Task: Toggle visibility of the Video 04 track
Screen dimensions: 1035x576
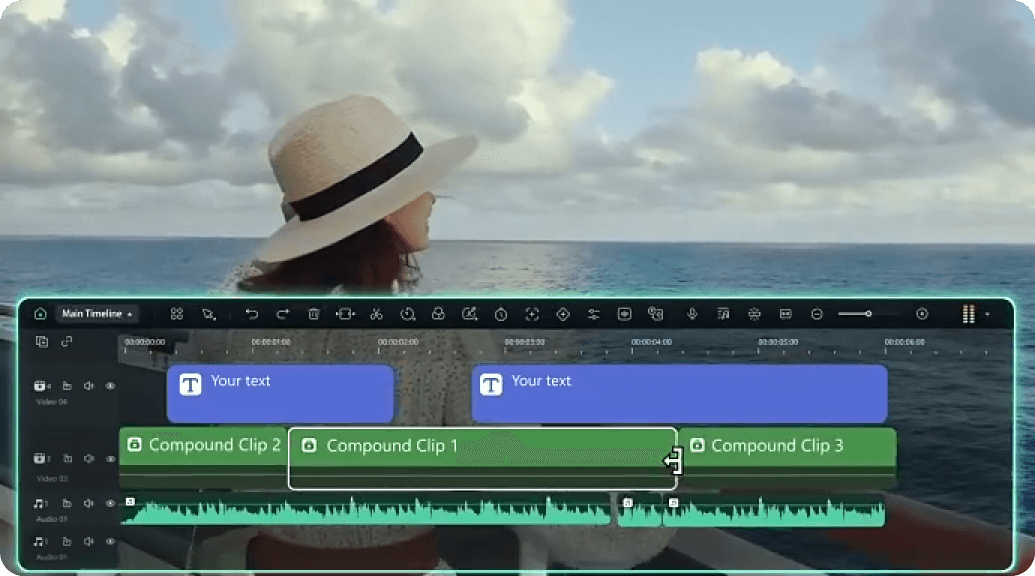Action: 110,386
